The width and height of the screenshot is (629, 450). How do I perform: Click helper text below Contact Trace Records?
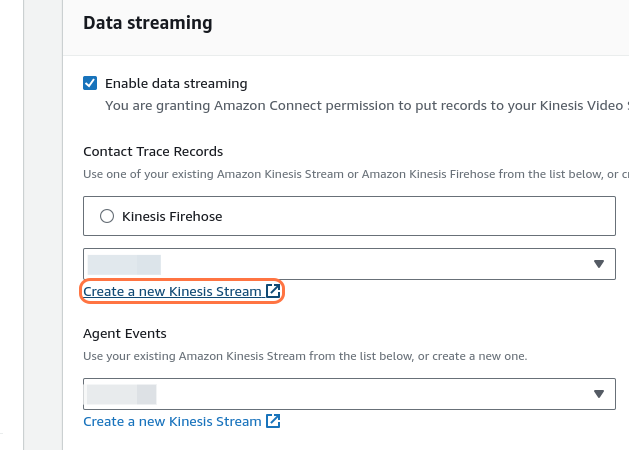(x=350, y=175)
